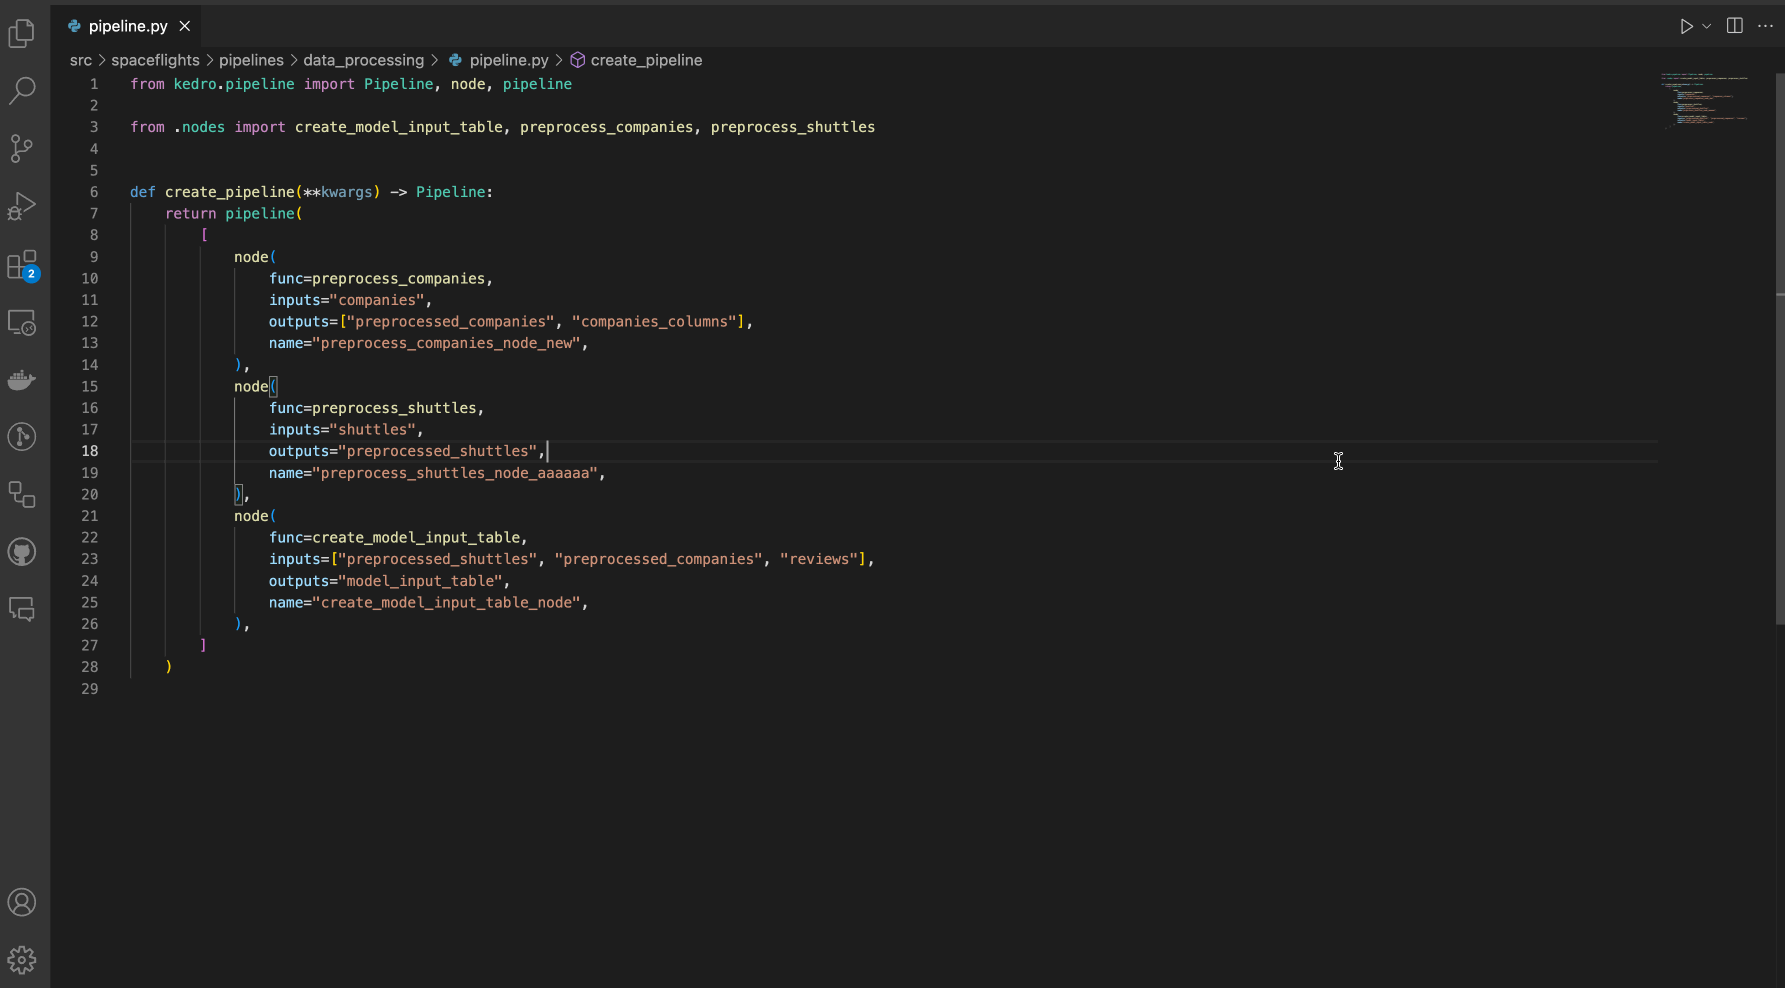1785x988 pixels.
Task: Click 'preprocess_shuttles' in line 3 import
Action: [x=793, y=127]
